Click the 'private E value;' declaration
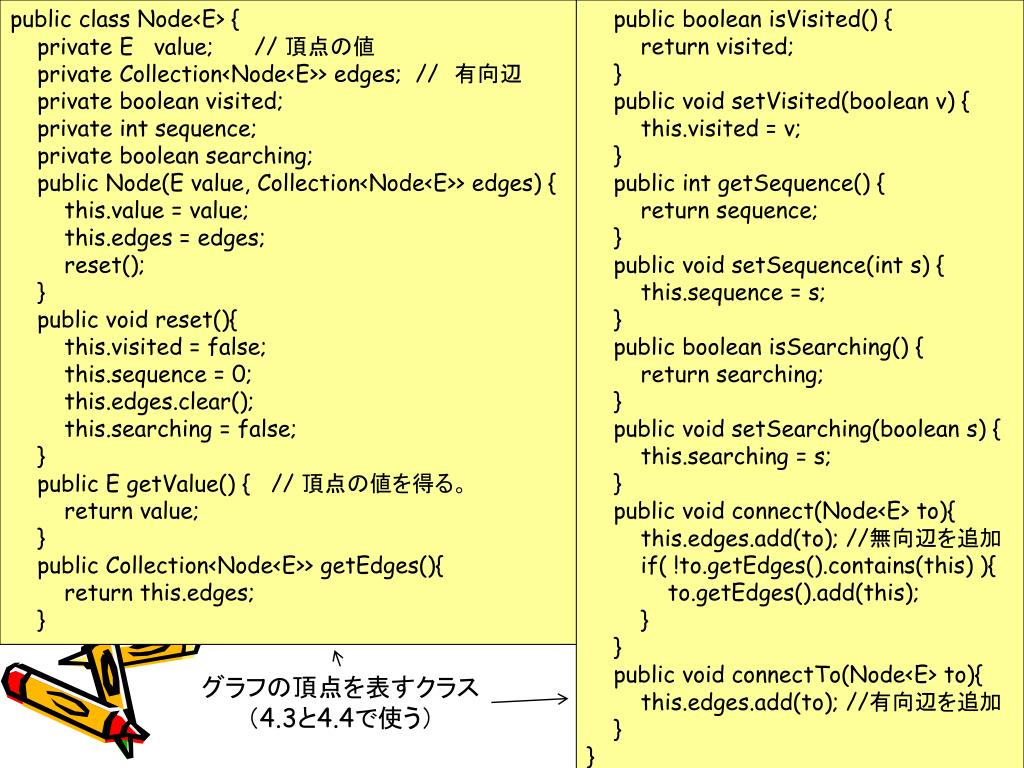 click(x=125, y=47)
